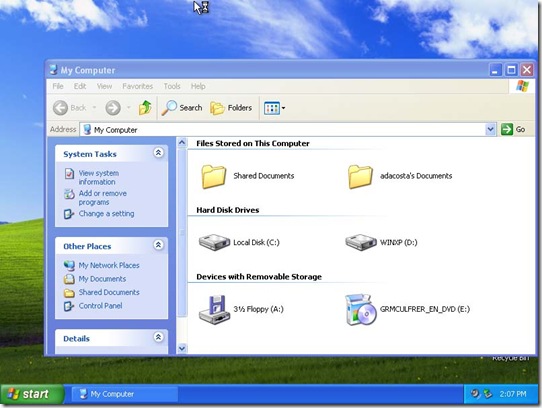Click the task pane scrollbar thumb

tap(182, 232)
